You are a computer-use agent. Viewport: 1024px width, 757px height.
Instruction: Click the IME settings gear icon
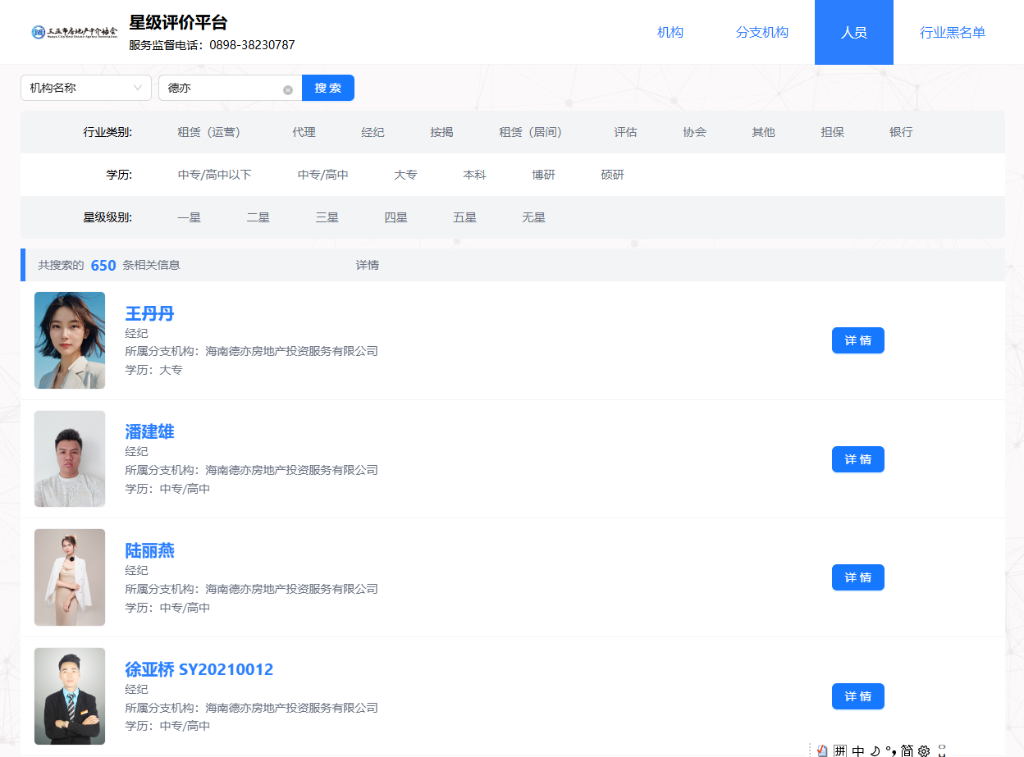pyautogui.click(x=924, y=750)
